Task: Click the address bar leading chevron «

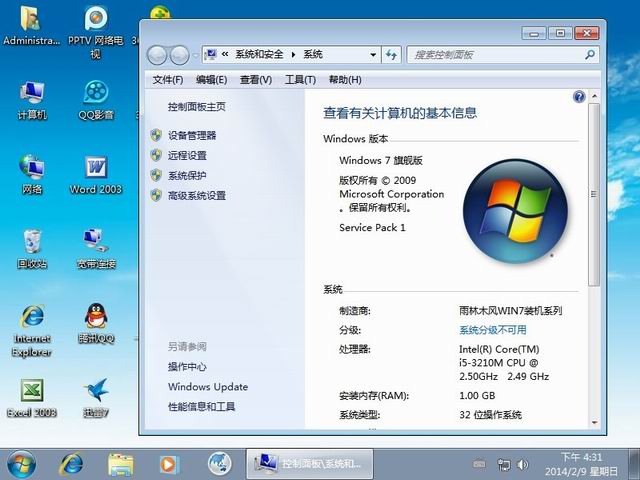Action: pos(224,54)
